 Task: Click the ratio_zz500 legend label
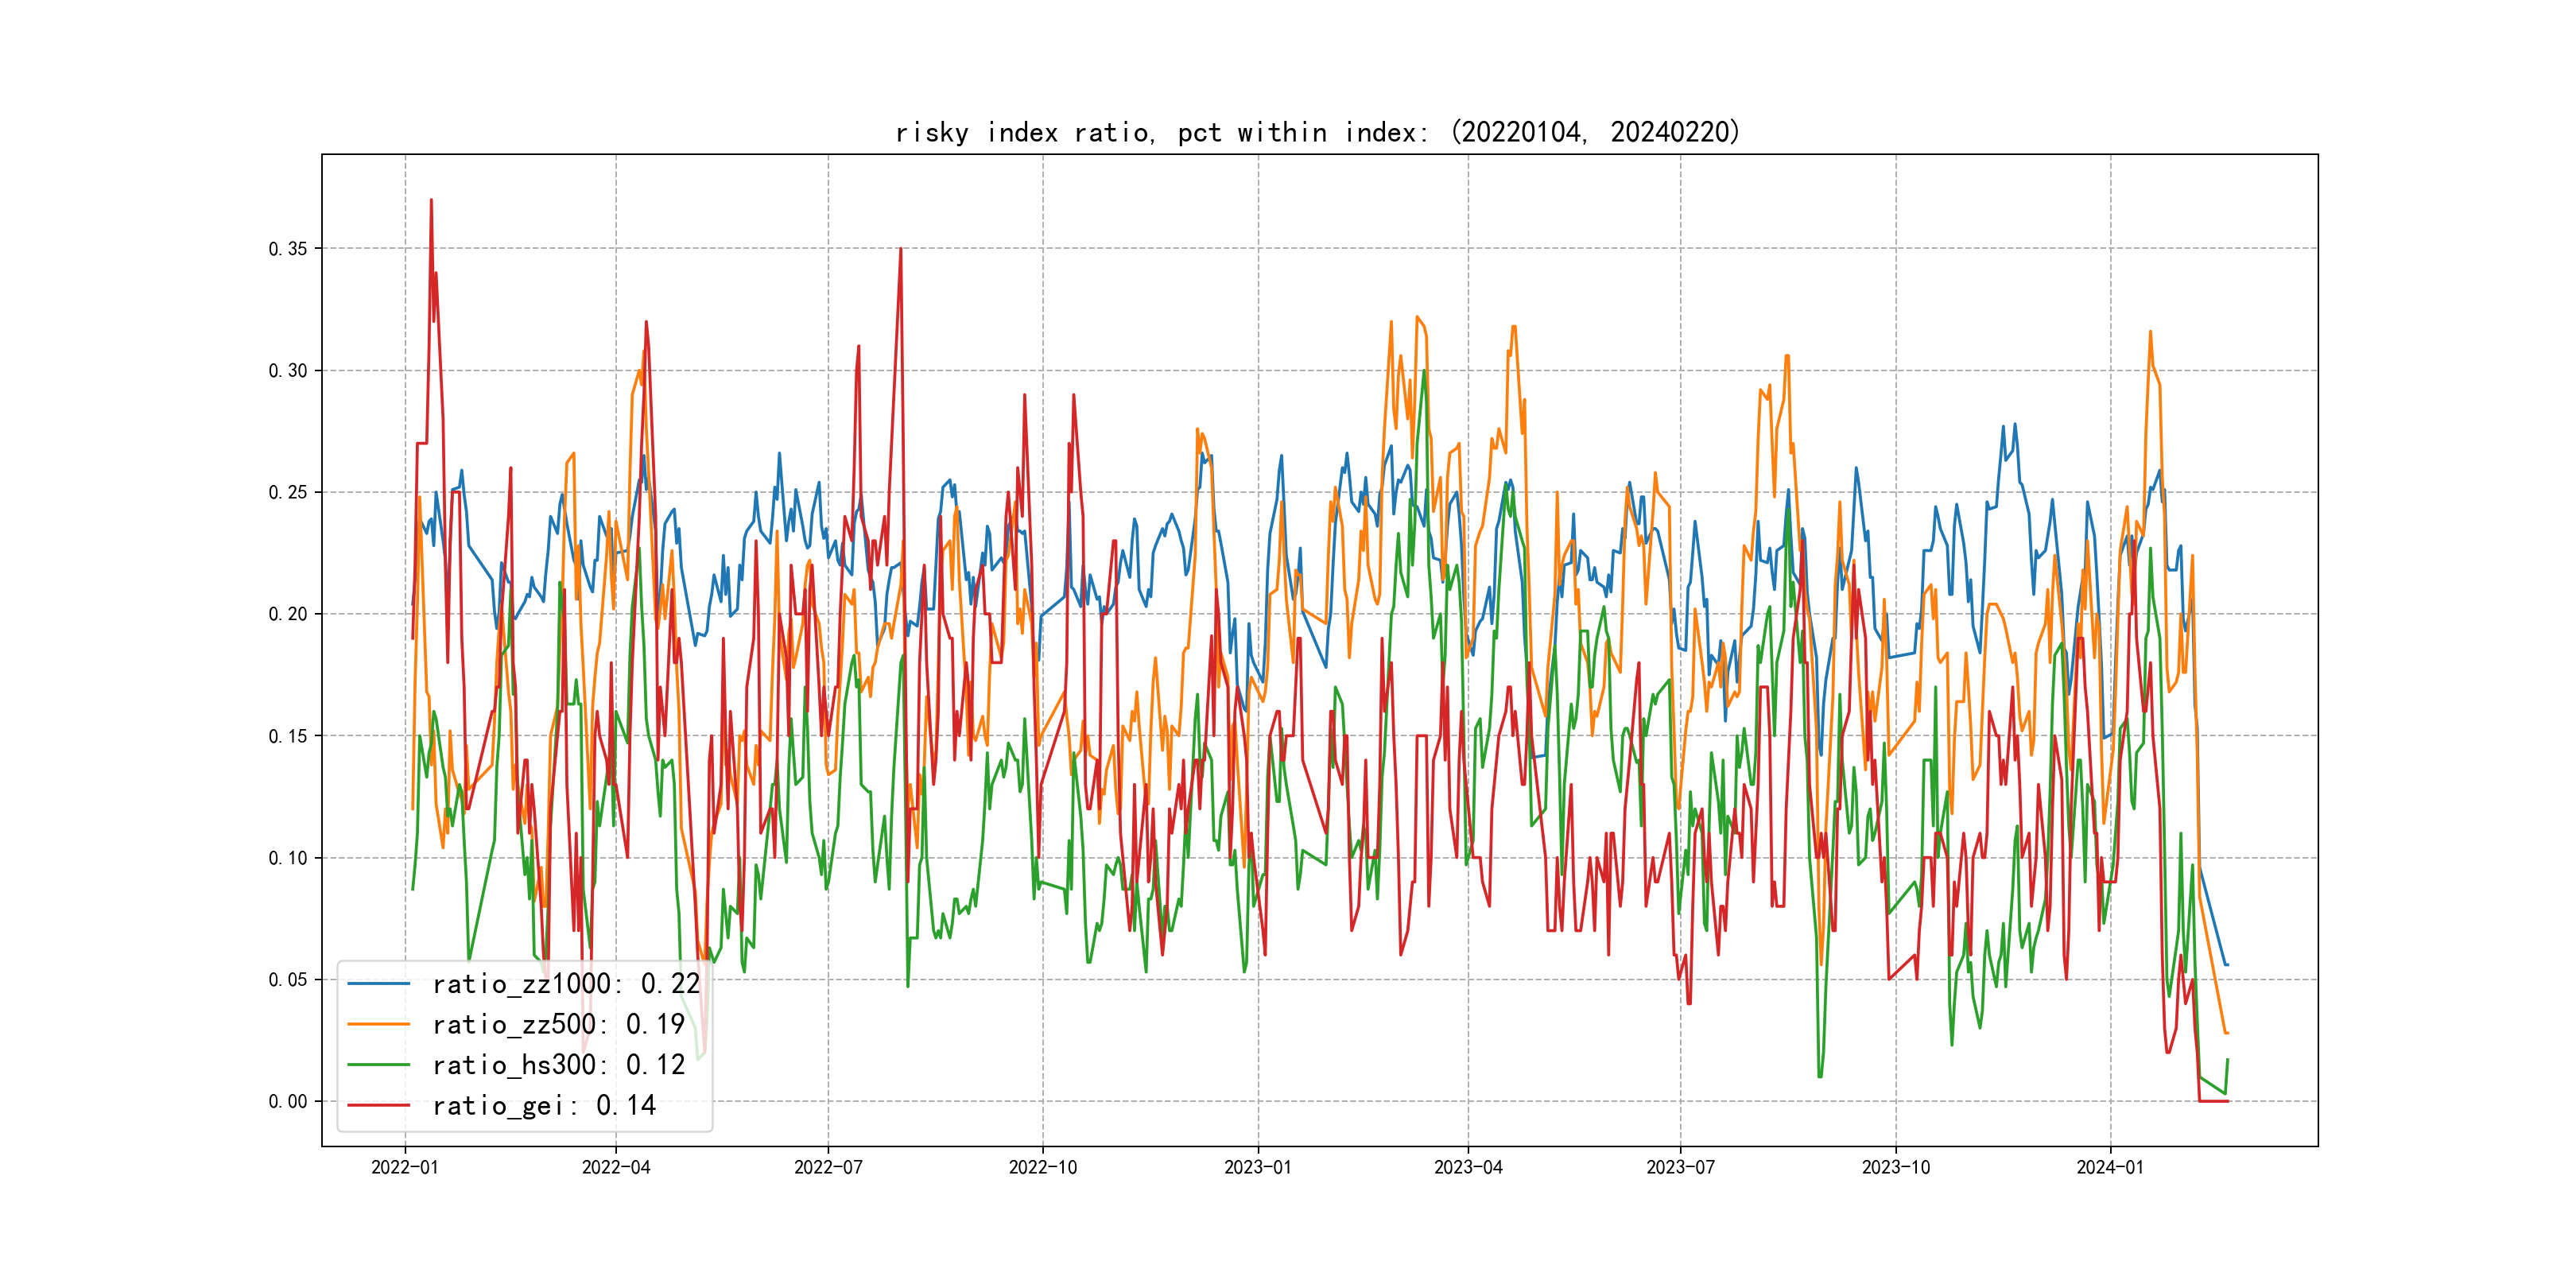[x=558, y=1025]
